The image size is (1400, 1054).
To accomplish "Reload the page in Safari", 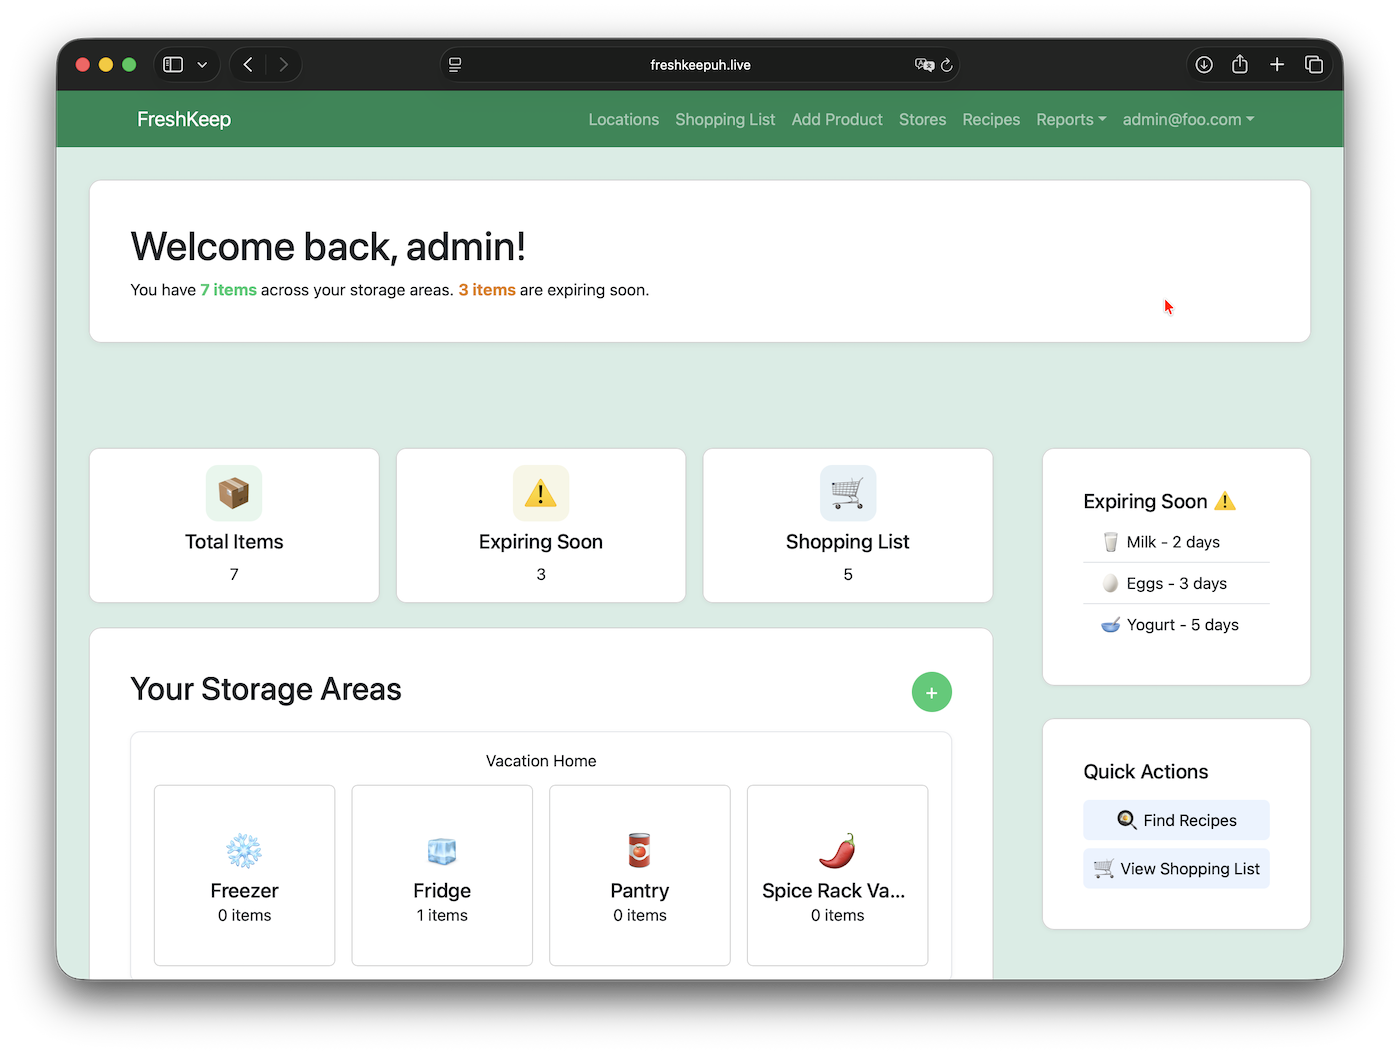I will pos(947,65).
